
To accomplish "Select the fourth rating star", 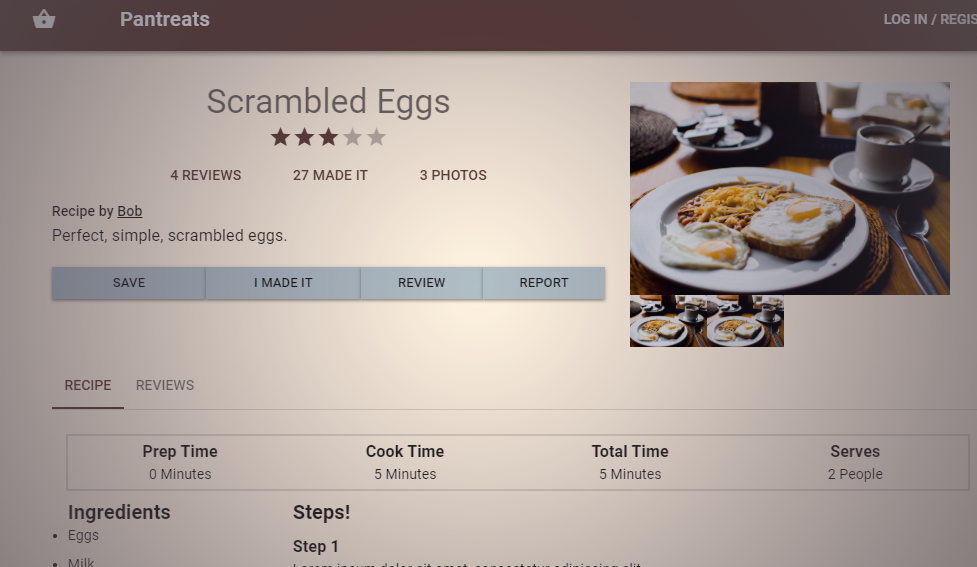I will [352, 137].
